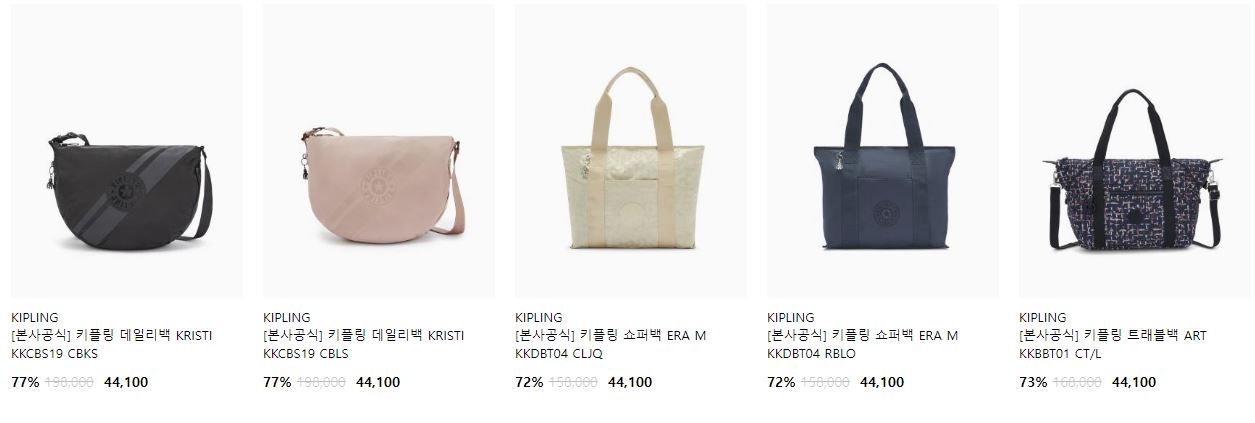Click KIPLING brand name above black KRISTI bag
This screenshot has width=1255, height=423.
(35, 317)
